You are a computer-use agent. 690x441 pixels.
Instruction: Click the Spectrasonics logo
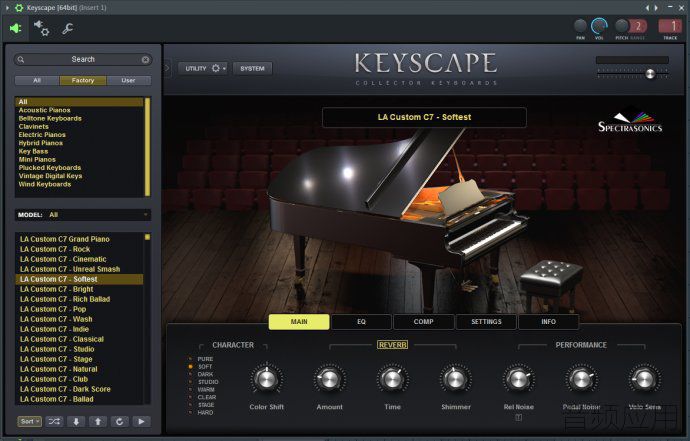(630, 121)
